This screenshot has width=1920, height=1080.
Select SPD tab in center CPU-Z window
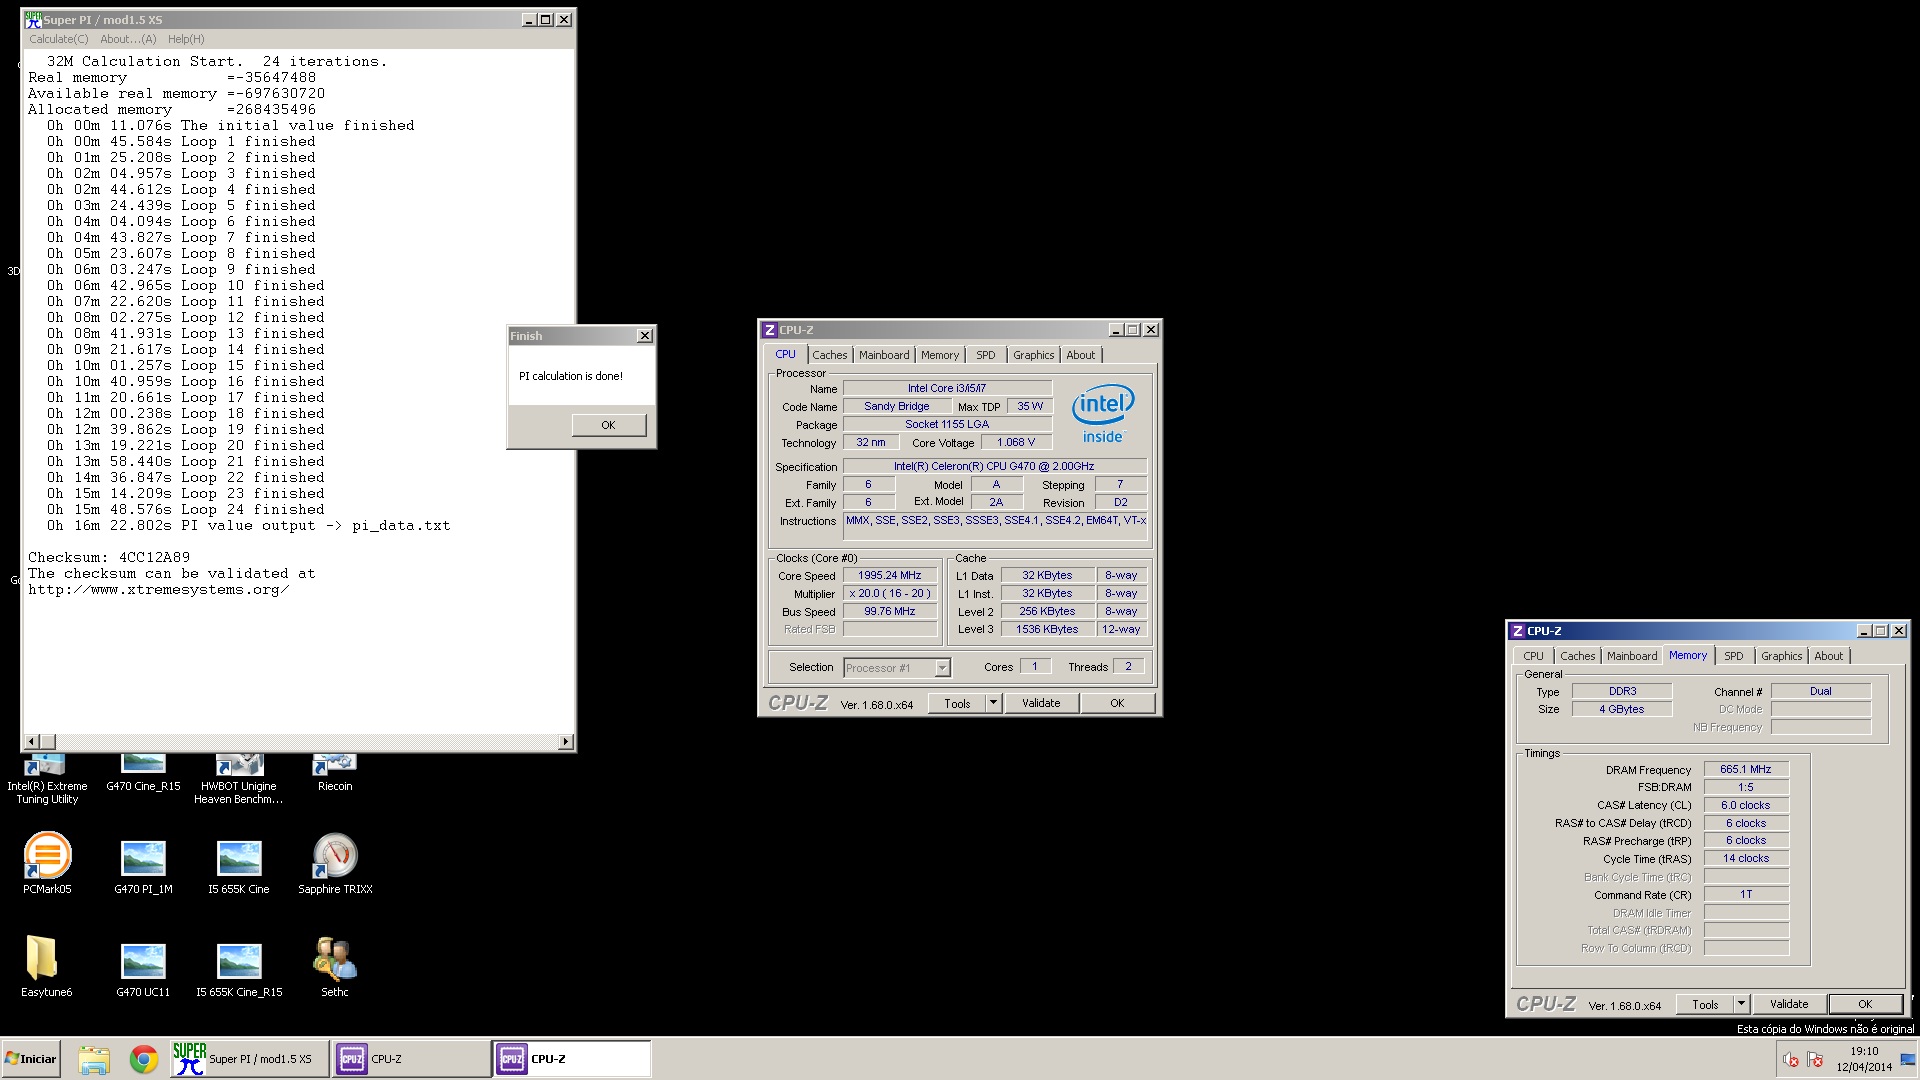click(x=986, y=355)
